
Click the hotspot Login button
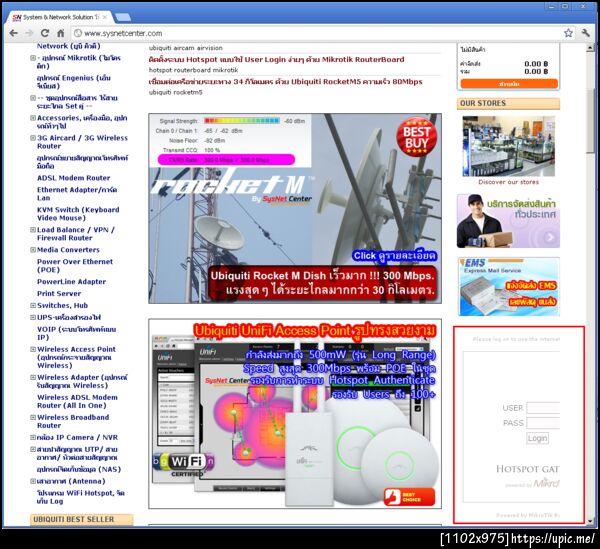pyautogui.click(x=537, y=438)
